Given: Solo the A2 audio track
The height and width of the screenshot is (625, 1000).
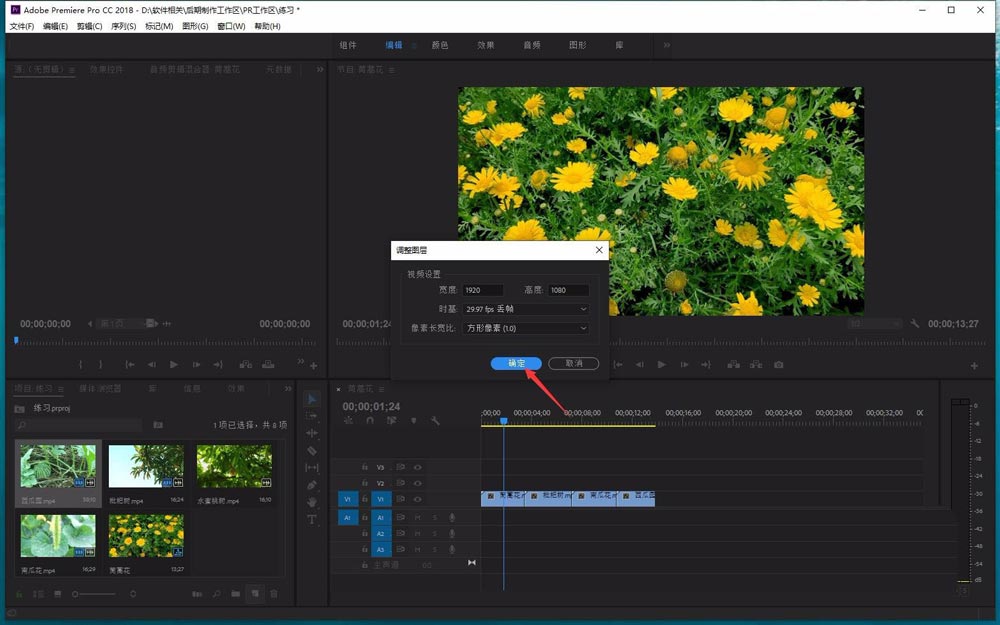Looking at the screenshot, I should pos(435,533).
